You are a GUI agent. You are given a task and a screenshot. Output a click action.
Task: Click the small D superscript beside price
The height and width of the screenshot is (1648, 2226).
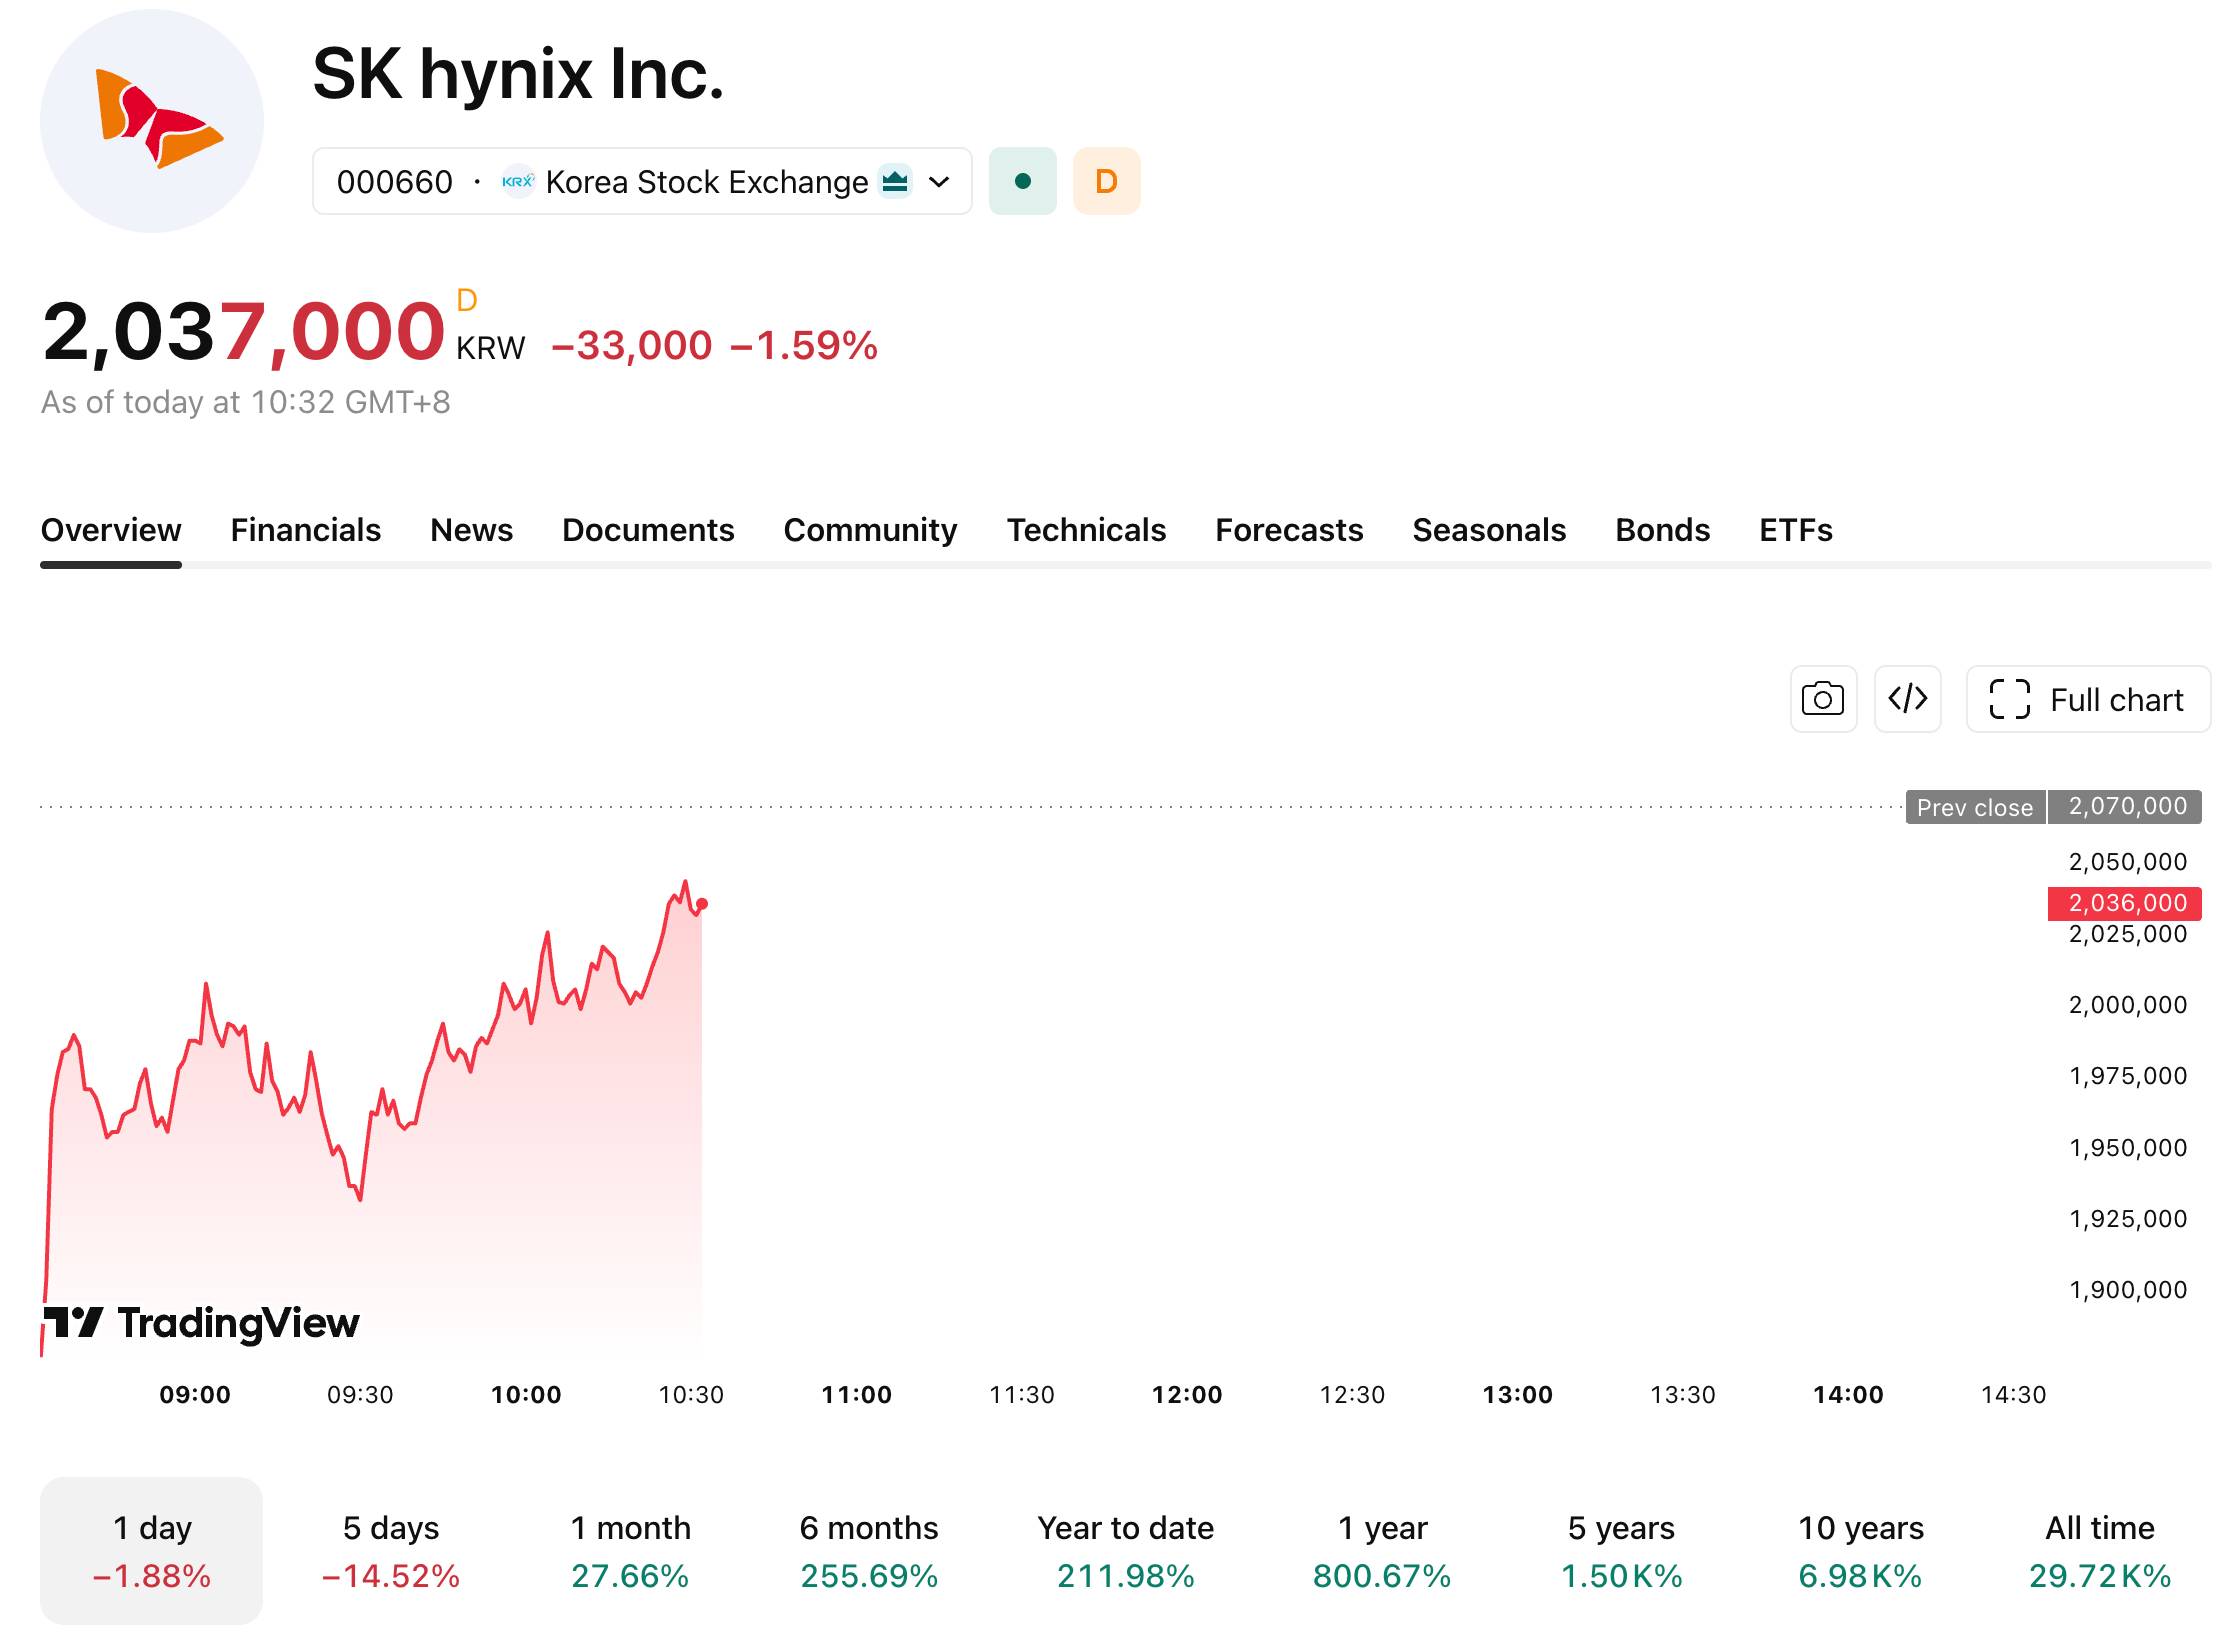coord(467,300)
